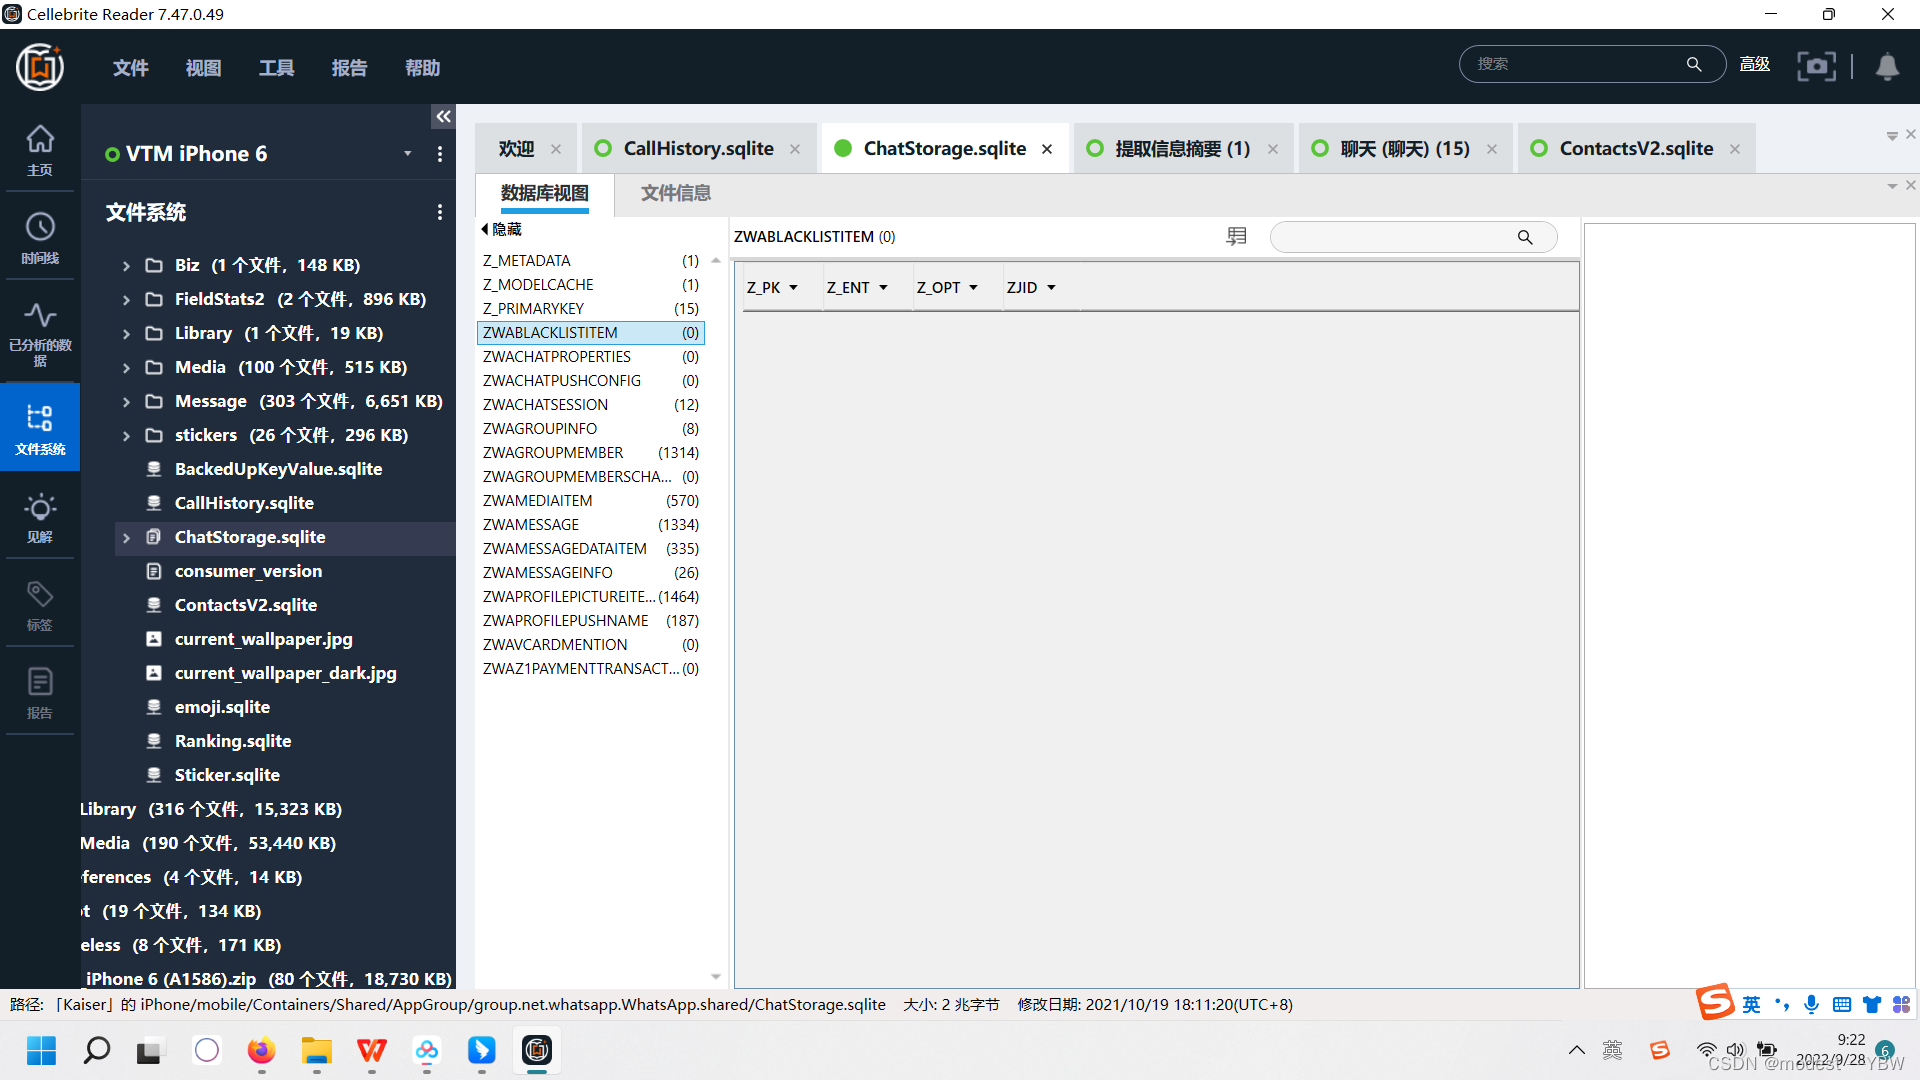This screenshot has width=1920, height=1080.
Task: Open the notifications bell icon
Action: [1887, 66]
